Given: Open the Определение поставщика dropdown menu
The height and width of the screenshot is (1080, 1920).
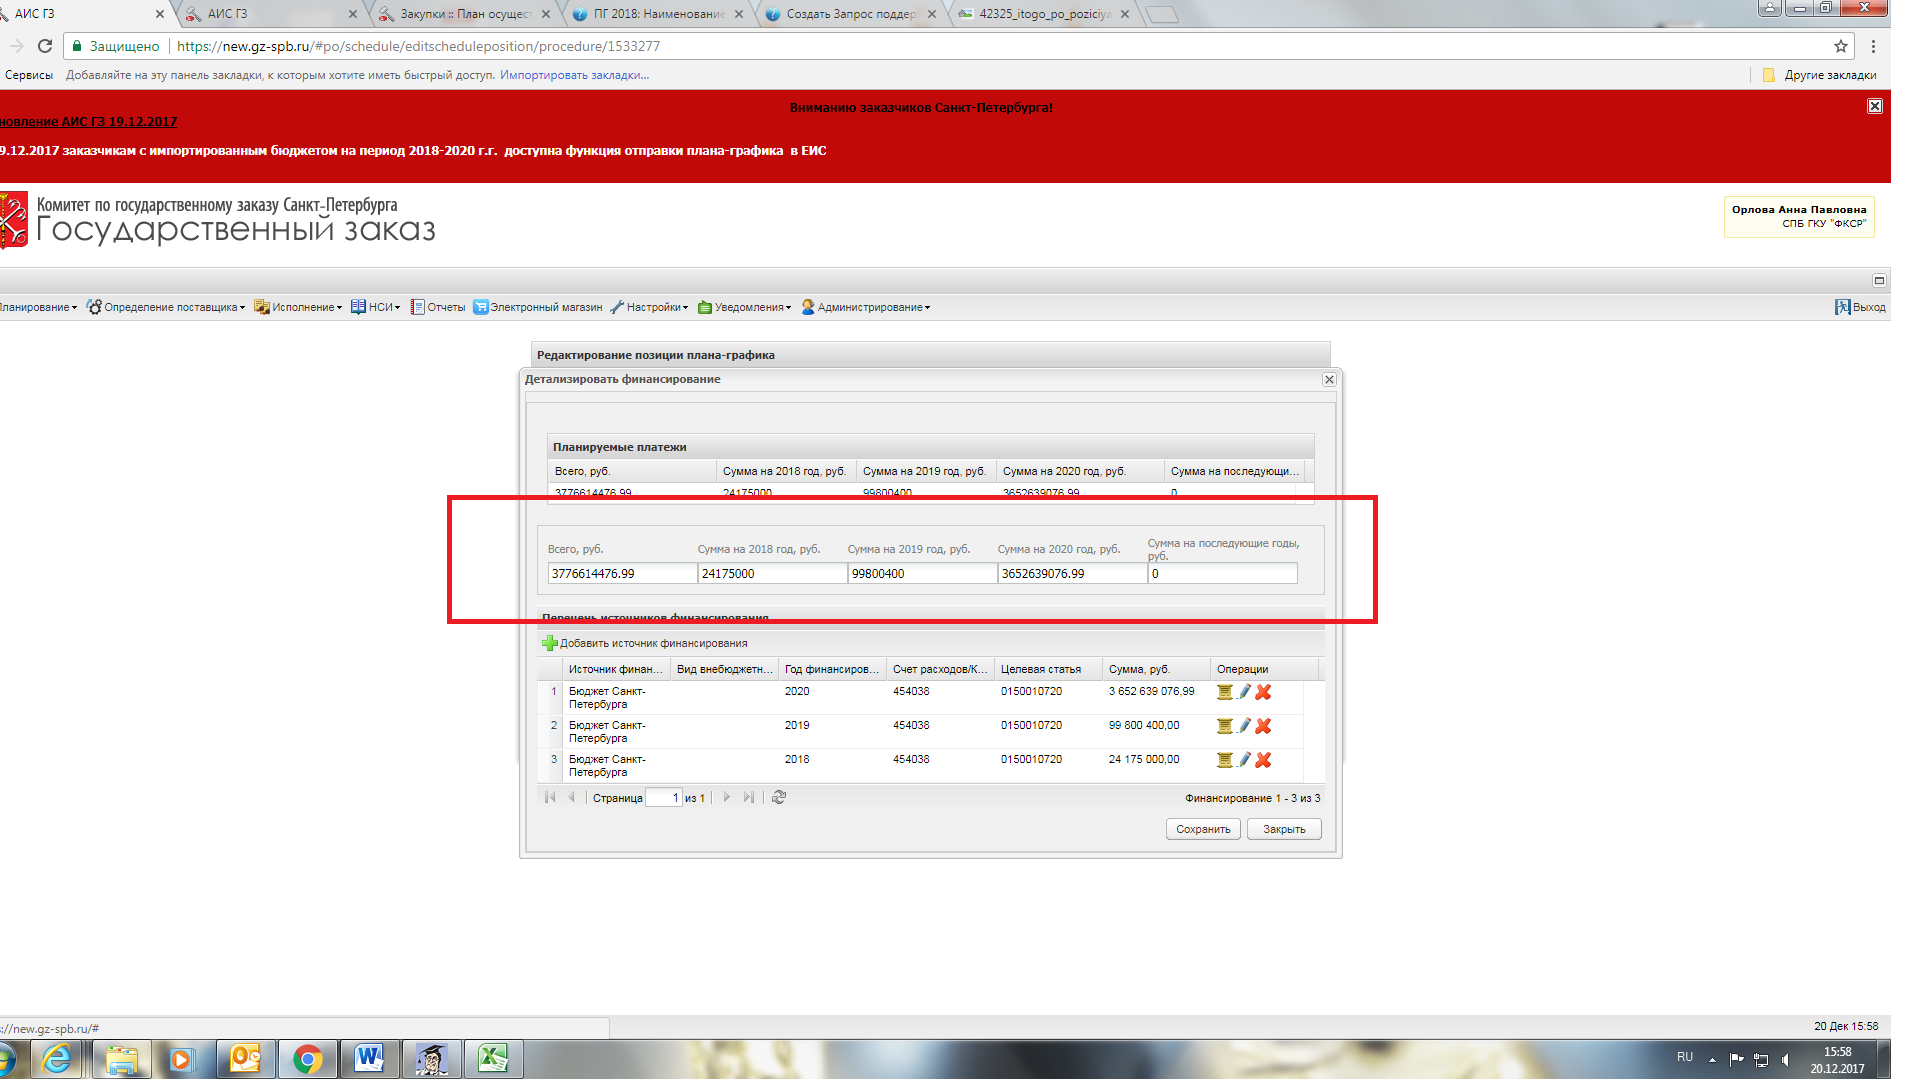Looking at the screenshot, I should pyautogui.click(x=166, y=307).
